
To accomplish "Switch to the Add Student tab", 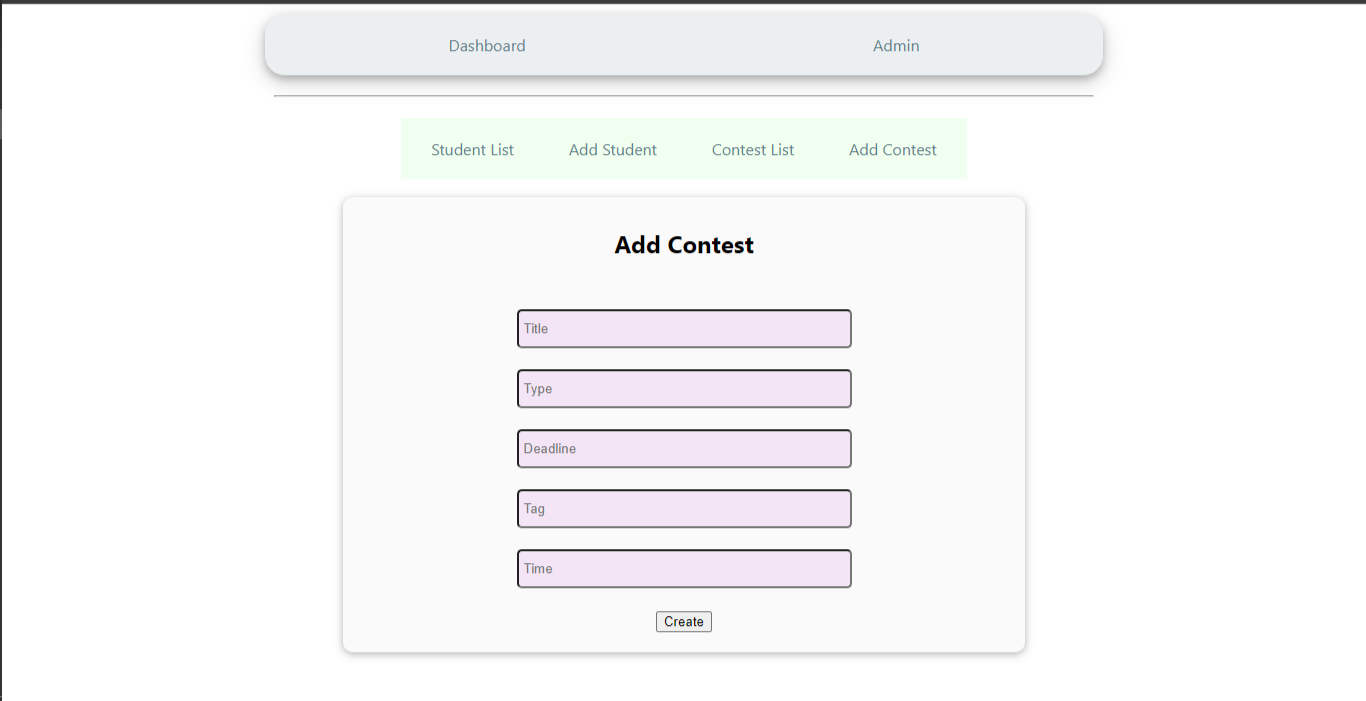I will (612, 149).
